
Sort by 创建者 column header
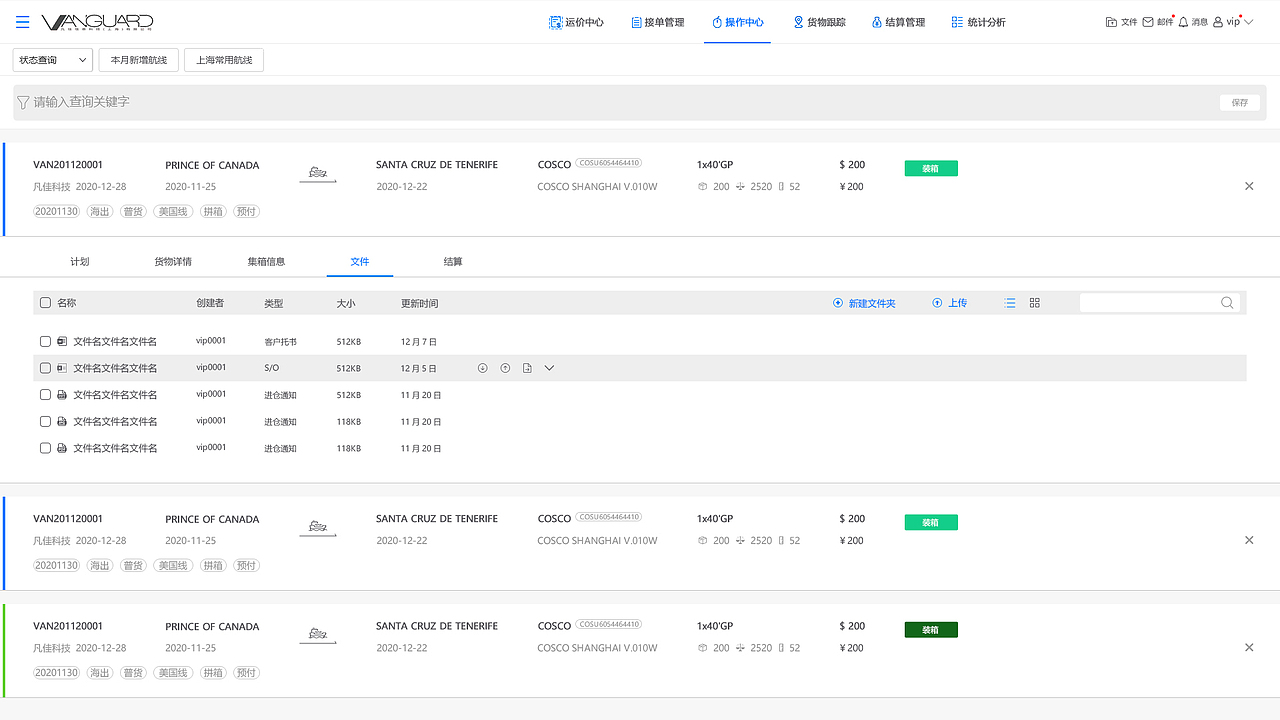point(210,303)
